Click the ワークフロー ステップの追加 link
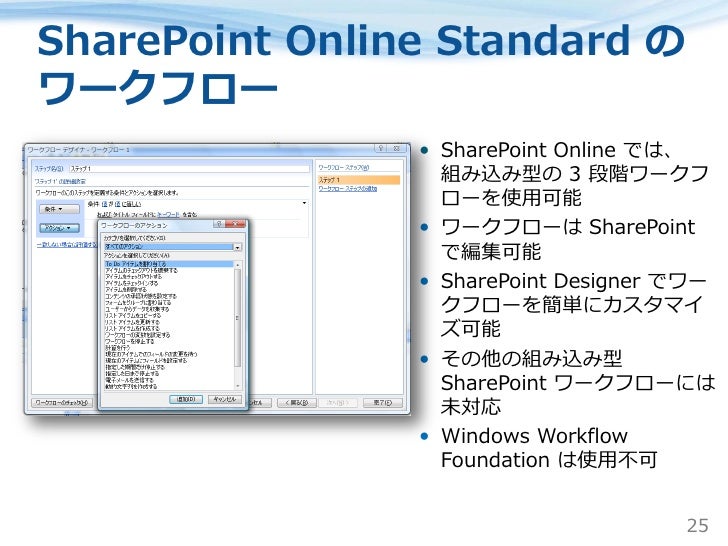The image size is (728, 546). 348,188
